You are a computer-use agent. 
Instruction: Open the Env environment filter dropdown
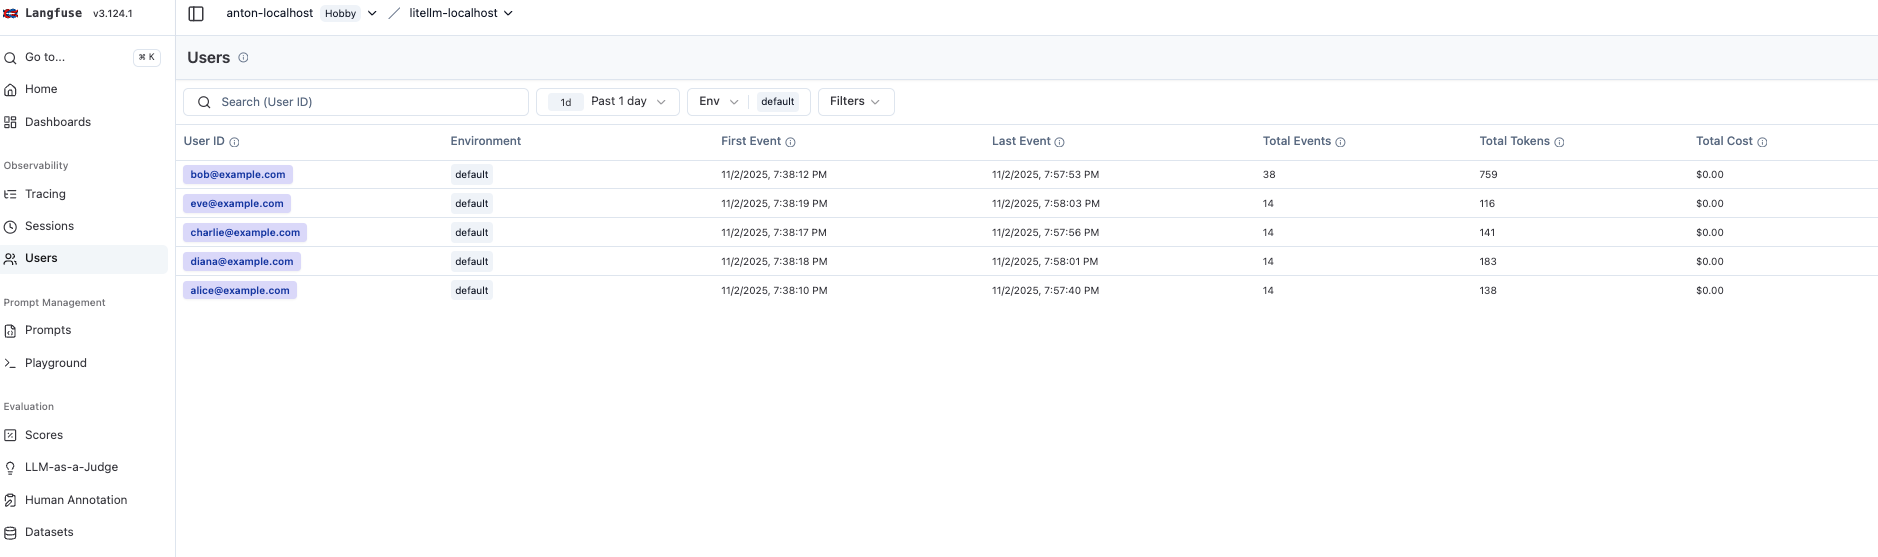point(748,102)
